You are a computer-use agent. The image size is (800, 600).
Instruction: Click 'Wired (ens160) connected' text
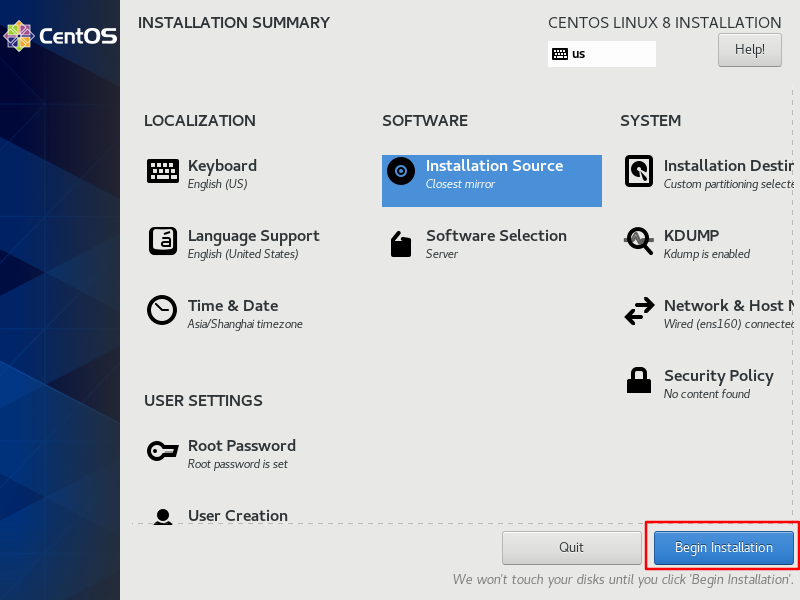(x=729, y=324)
